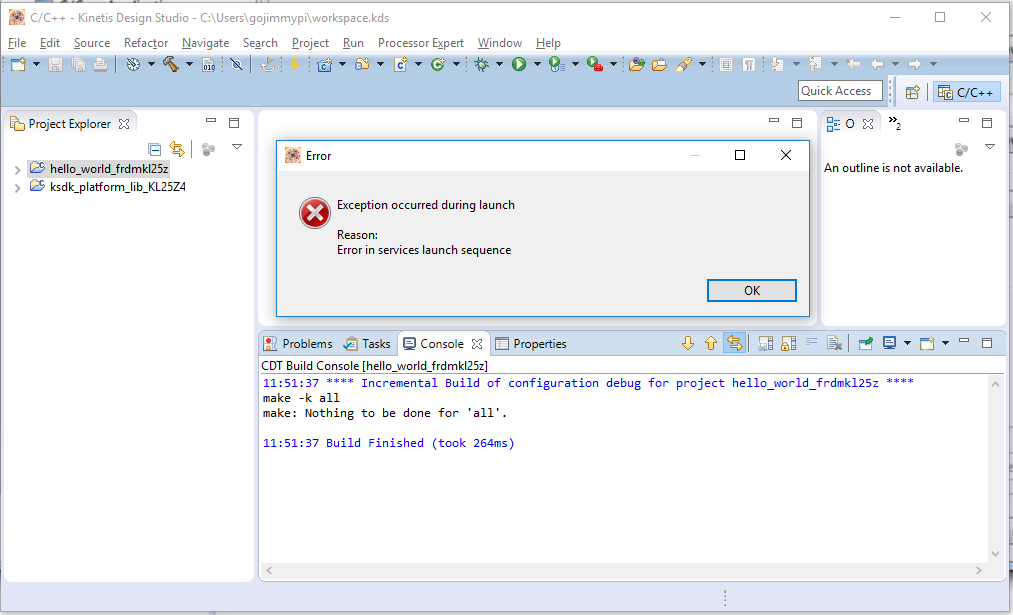Open the Processor Expert menu
Image resolution: width=1013 pixels, height=615 pixels.
pyautogui.click(x=421, y=43)
